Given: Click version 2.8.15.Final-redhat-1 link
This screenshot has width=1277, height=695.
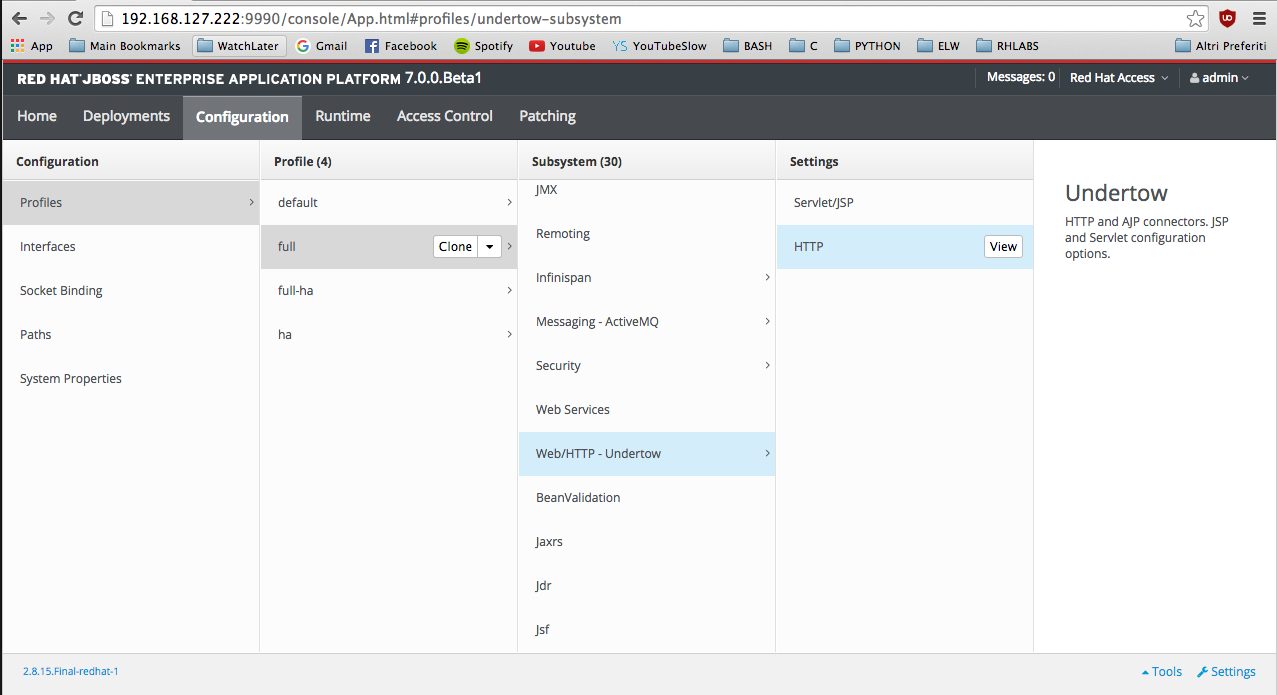Looking at the screenshot, I should [x=70, y=672].
